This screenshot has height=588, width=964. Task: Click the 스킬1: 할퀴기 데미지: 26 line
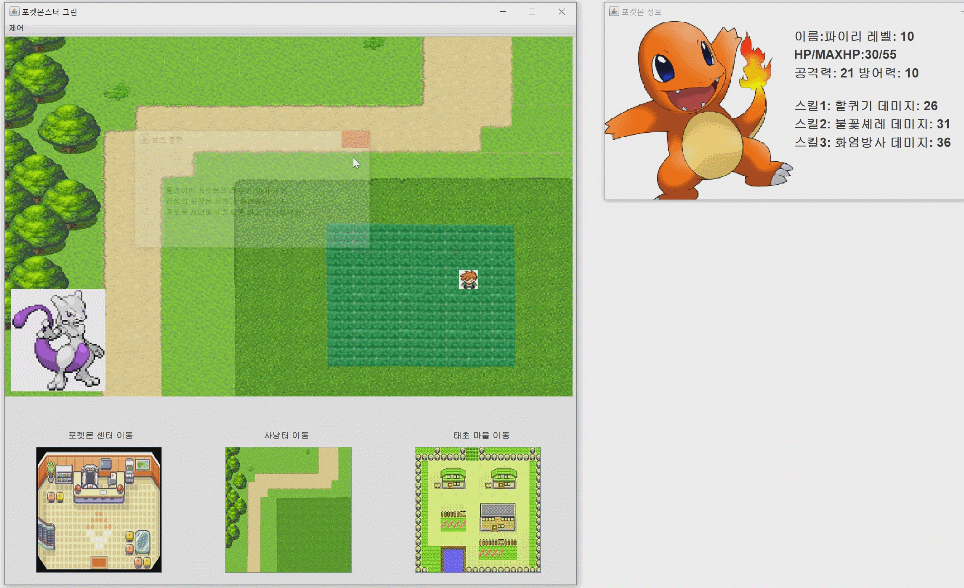[866, 106]
